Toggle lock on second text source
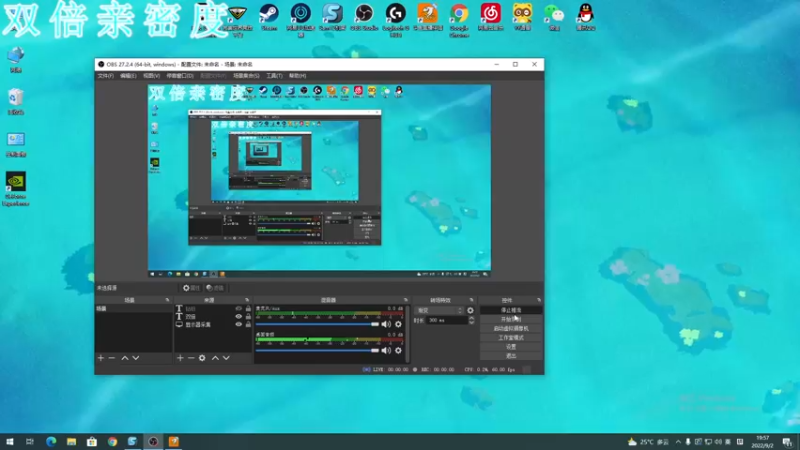Screen dimensions: 800x450 (x=248, y=316)
